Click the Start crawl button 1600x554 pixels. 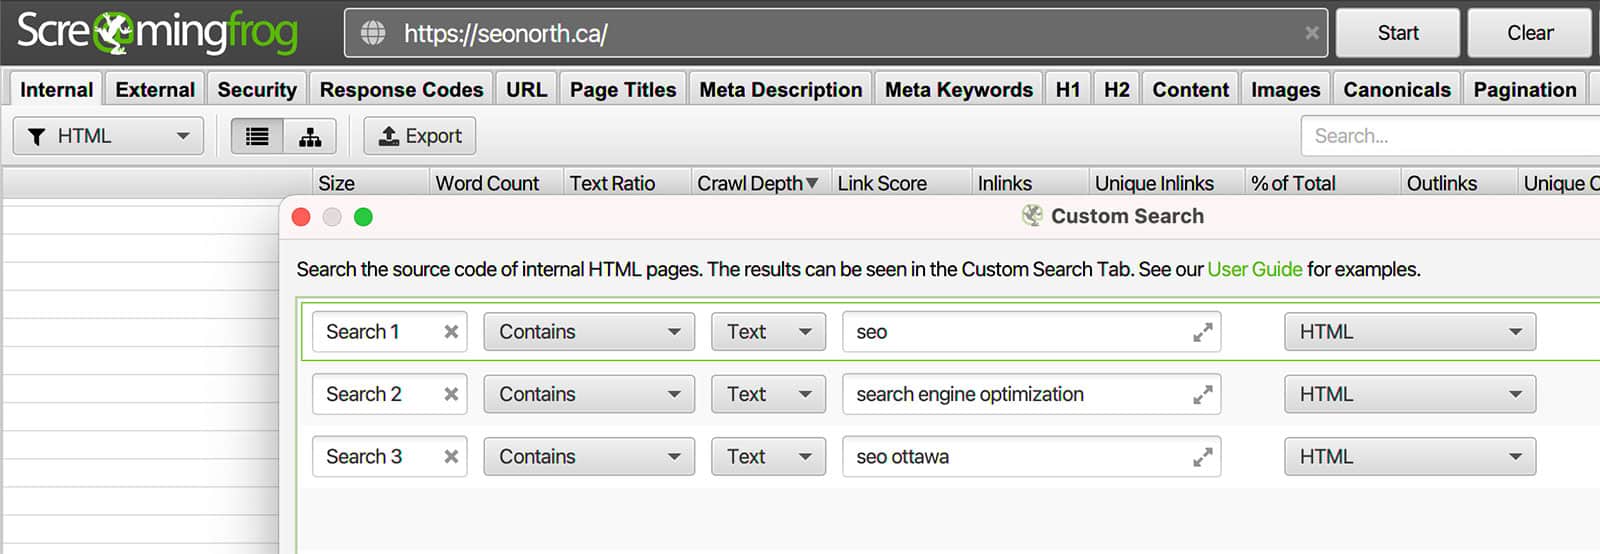click(x=1398, y=33)
